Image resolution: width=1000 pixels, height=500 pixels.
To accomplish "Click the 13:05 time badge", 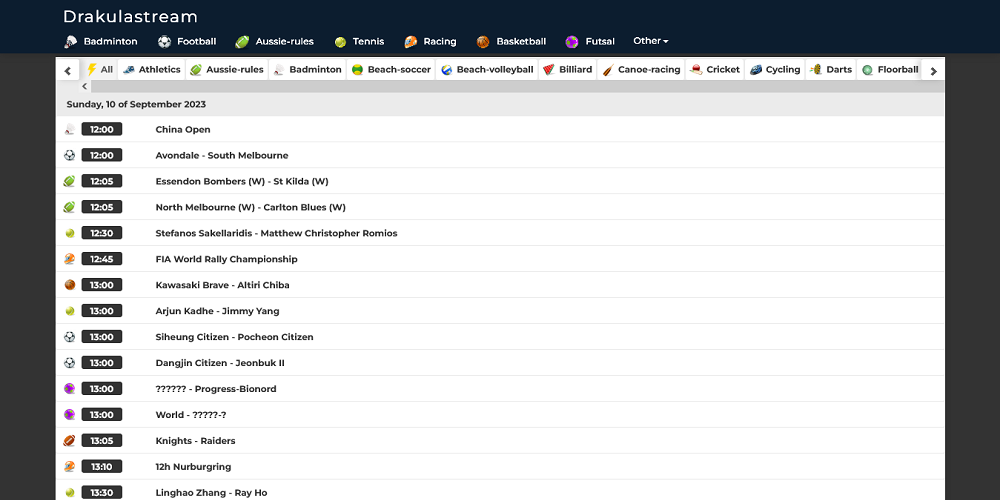I will coord(101,441).
